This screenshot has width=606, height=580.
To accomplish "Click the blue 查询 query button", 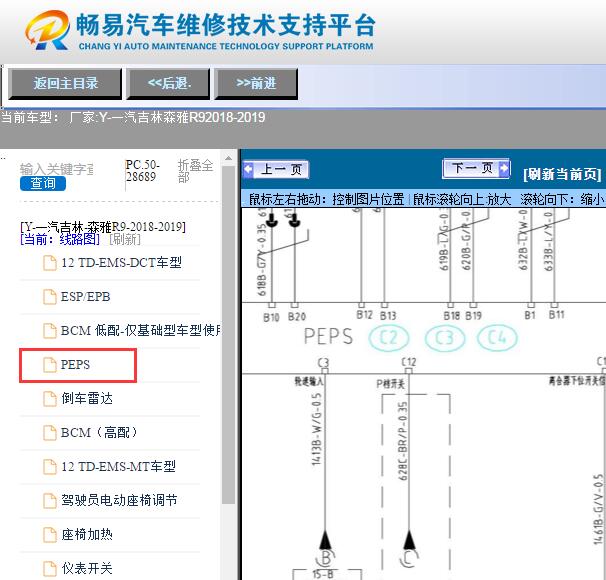I will click(x=43, y=183).
